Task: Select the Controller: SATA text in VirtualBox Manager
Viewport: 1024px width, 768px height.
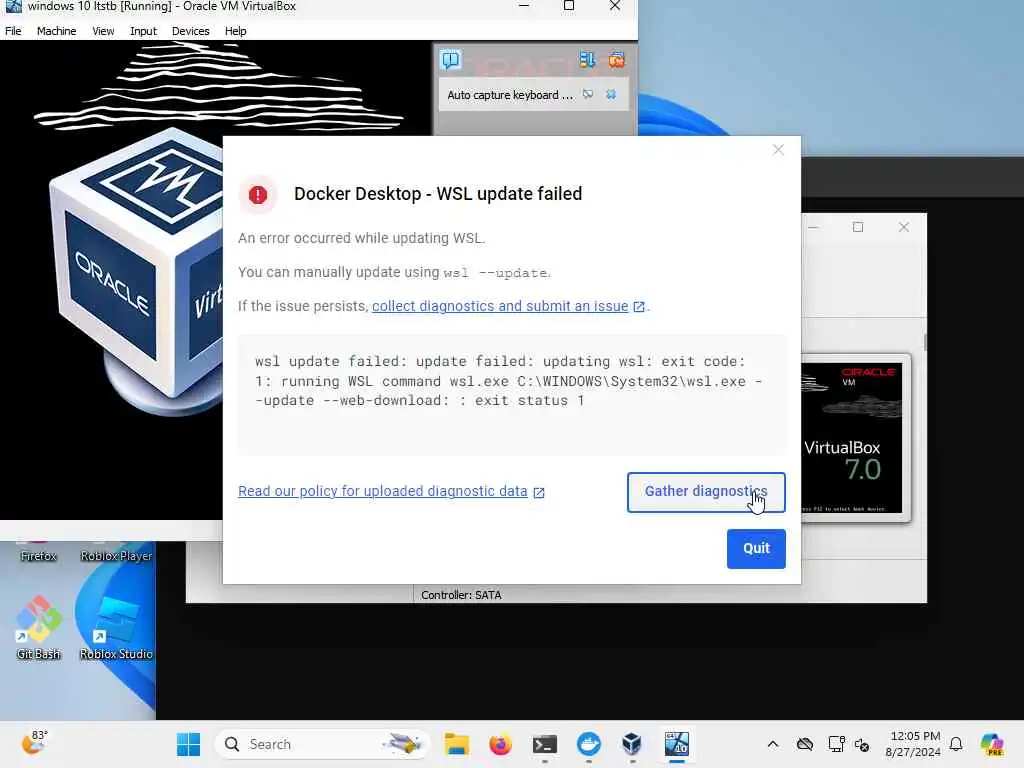Action: tap(461, 595)
